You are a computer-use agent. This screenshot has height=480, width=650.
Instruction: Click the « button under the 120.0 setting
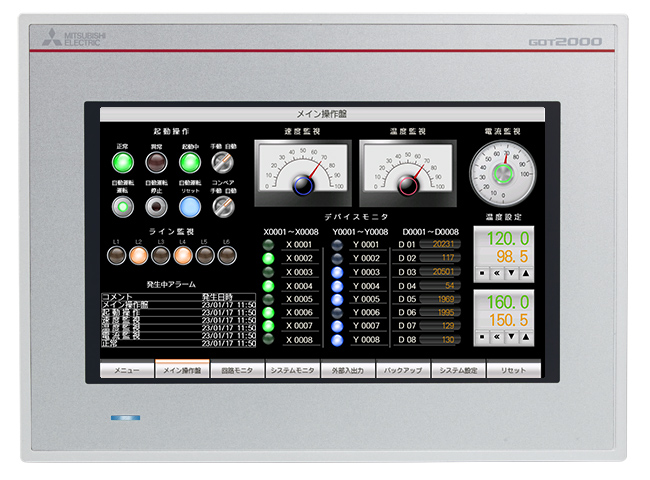(497, 273)
